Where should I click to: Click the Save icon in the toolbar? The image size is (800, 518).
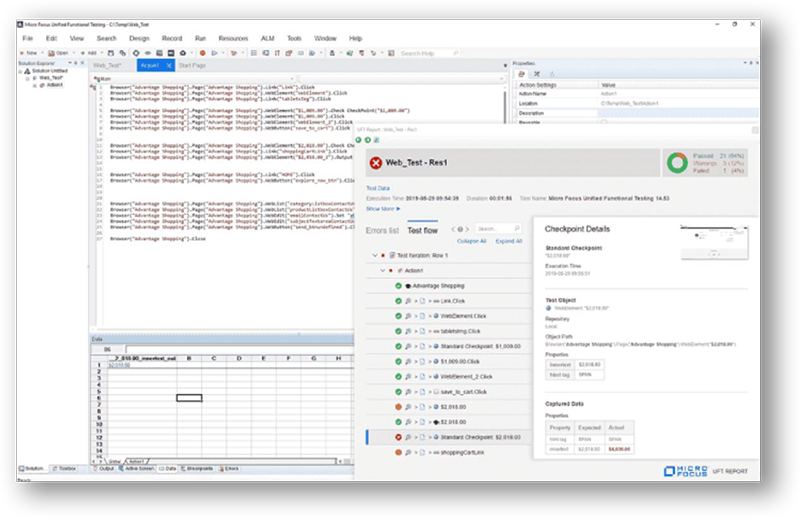tap(111, 53)
